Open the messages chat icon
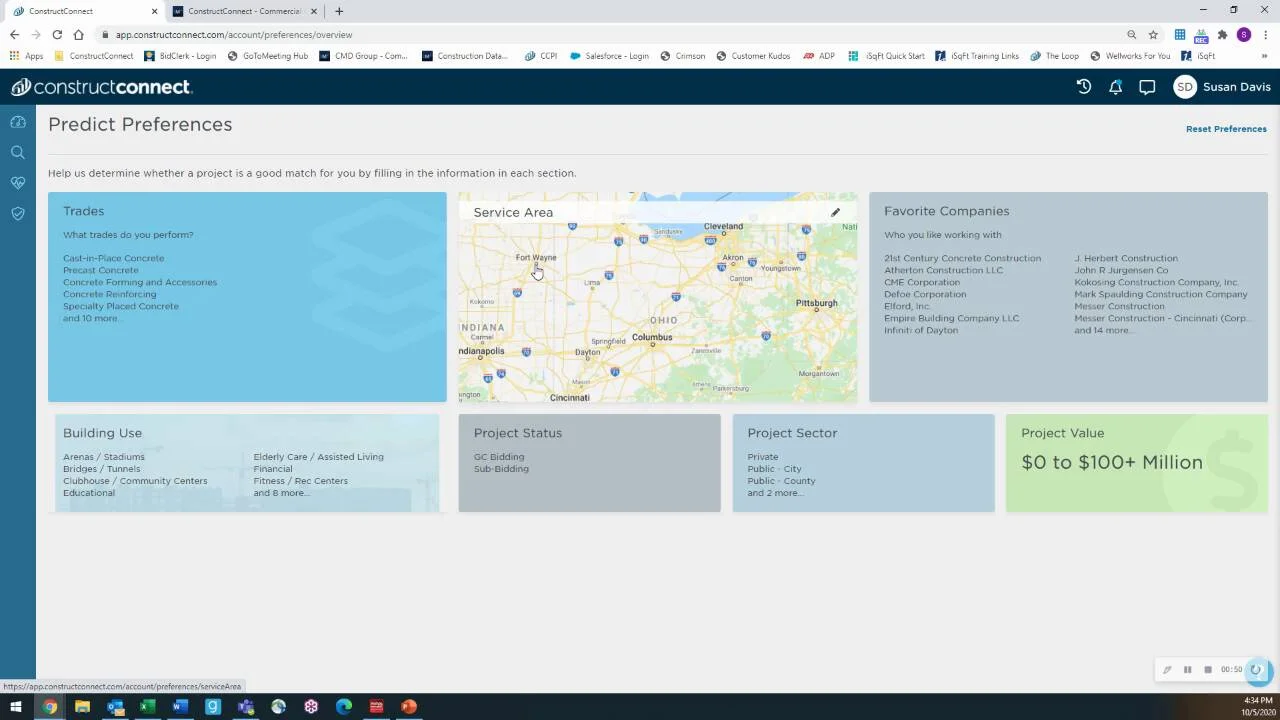Screen dimensions: 1280x720 (1147, 87)
